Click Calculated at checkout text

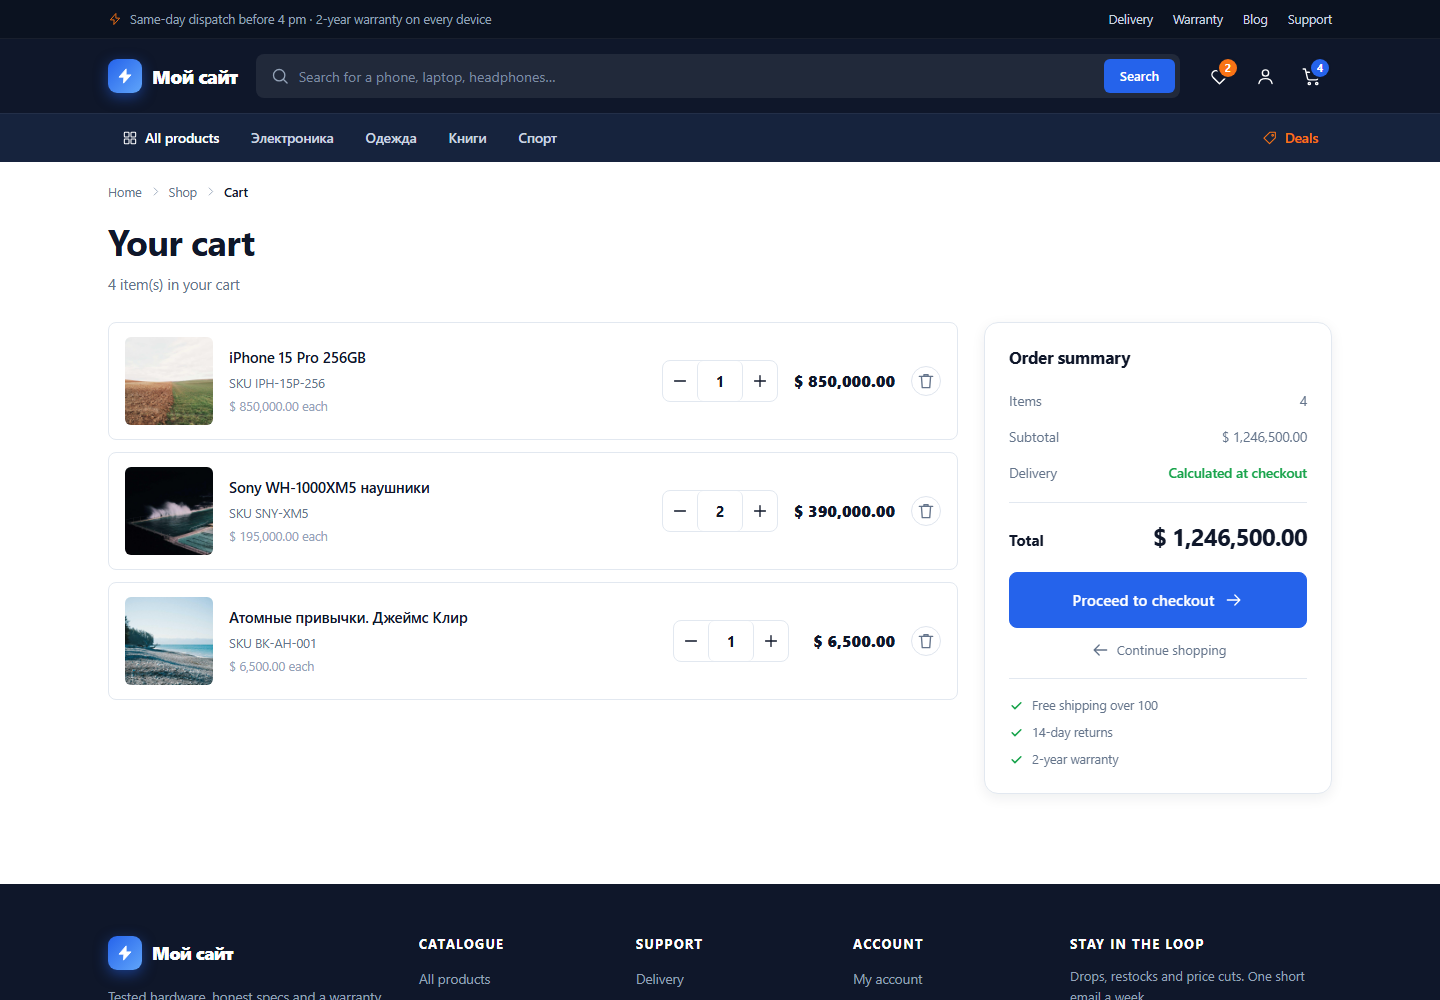click(x=1238, y=473)
